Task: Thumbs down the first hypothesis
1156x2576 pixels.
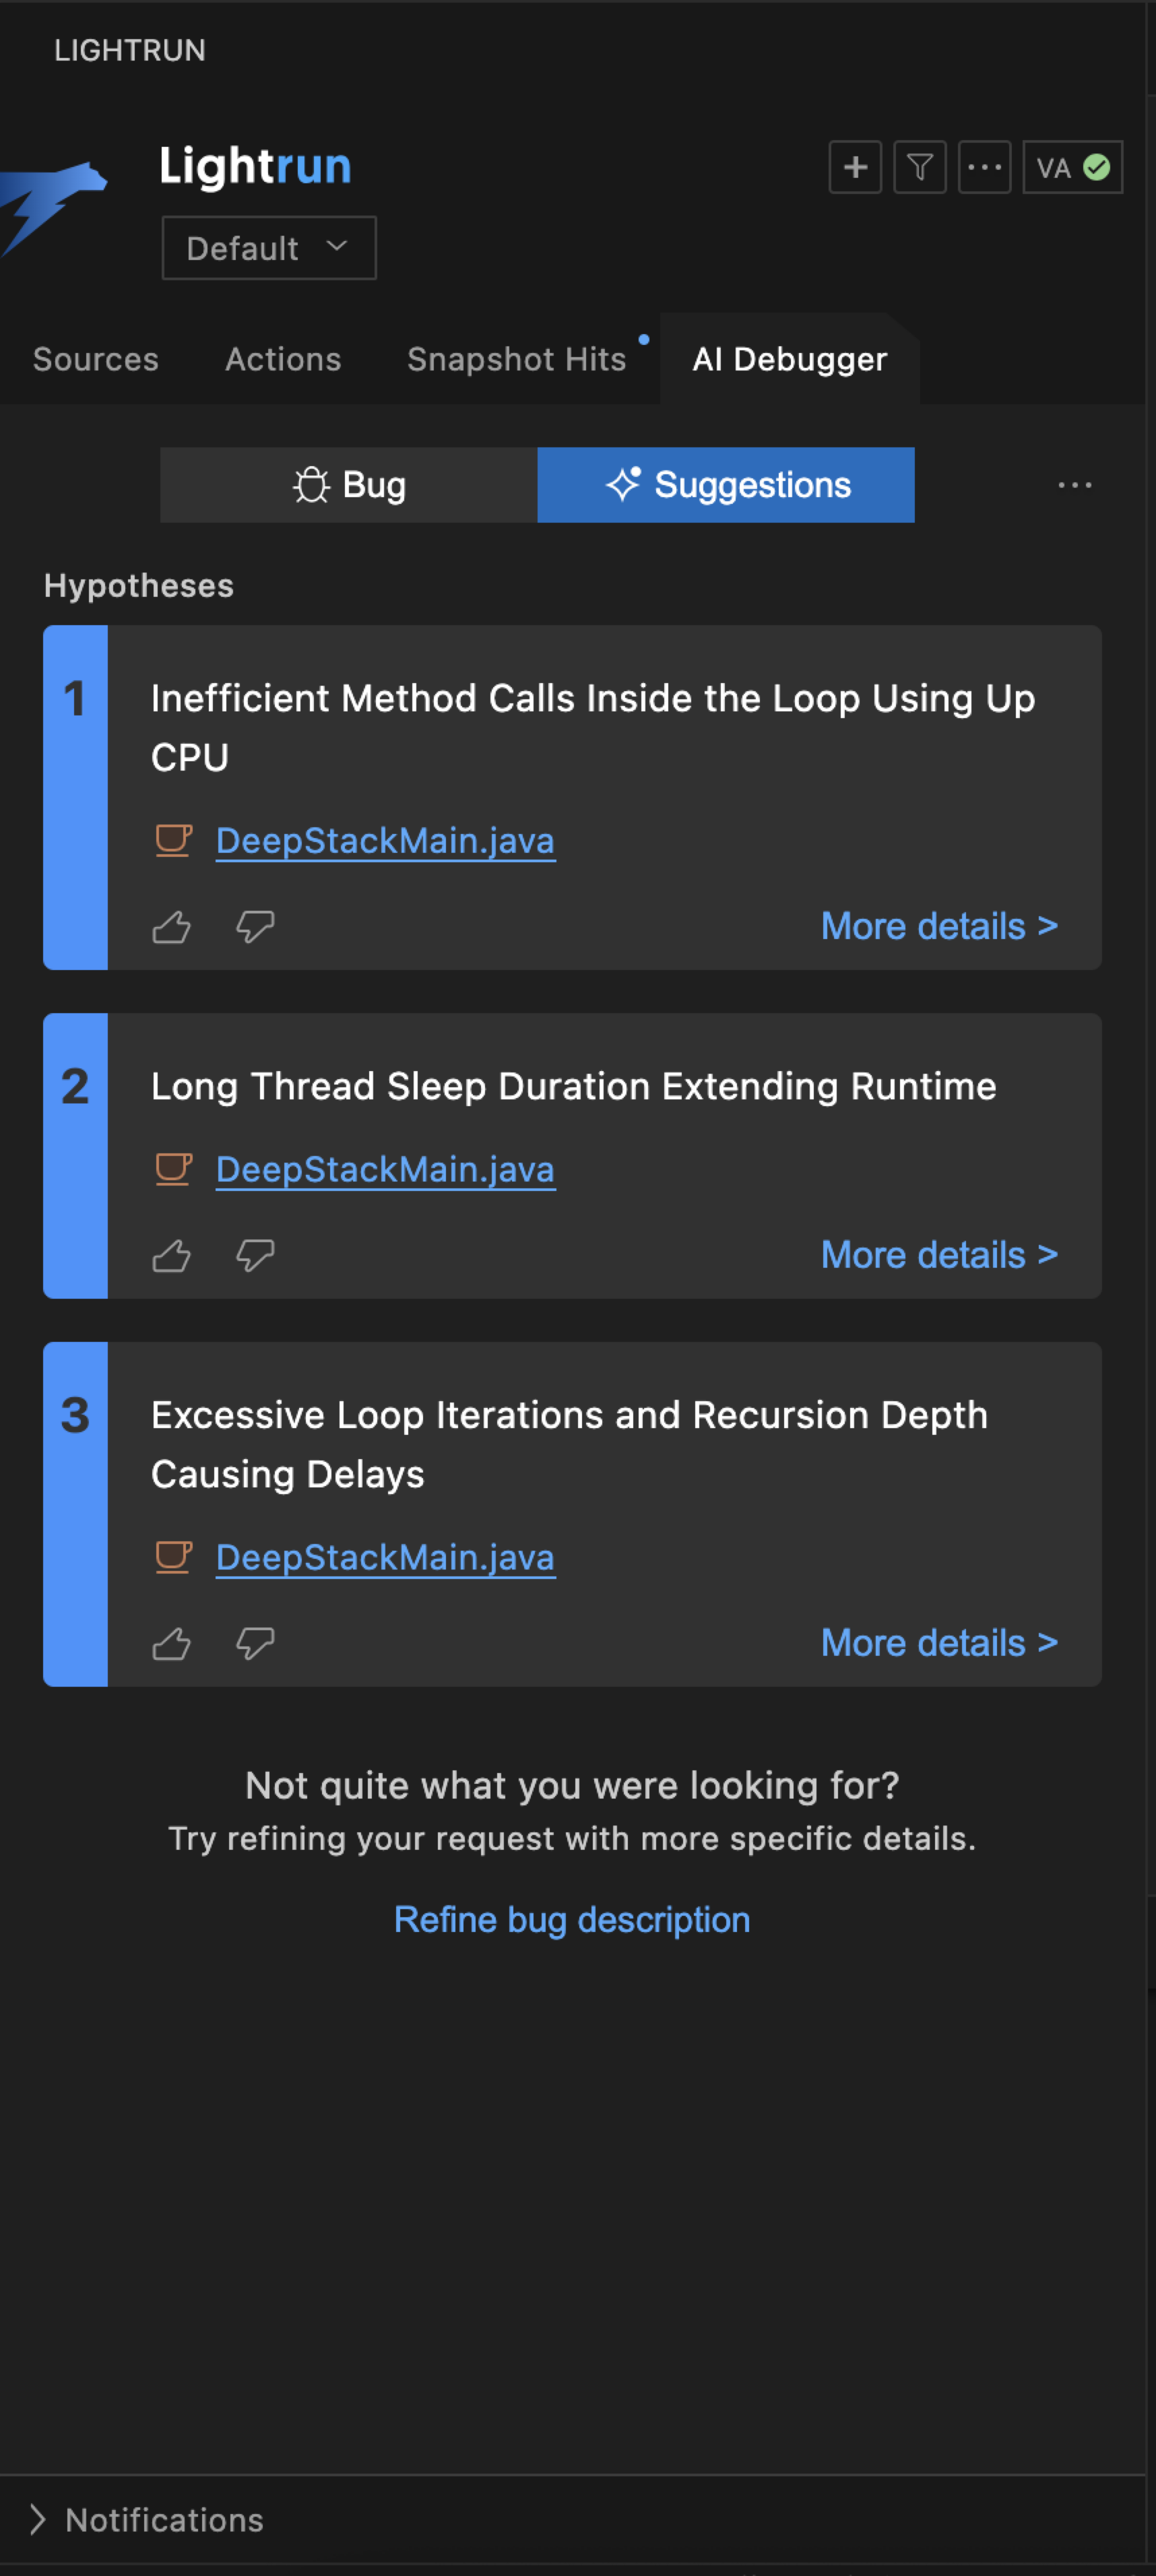Action: coord(255,927)
